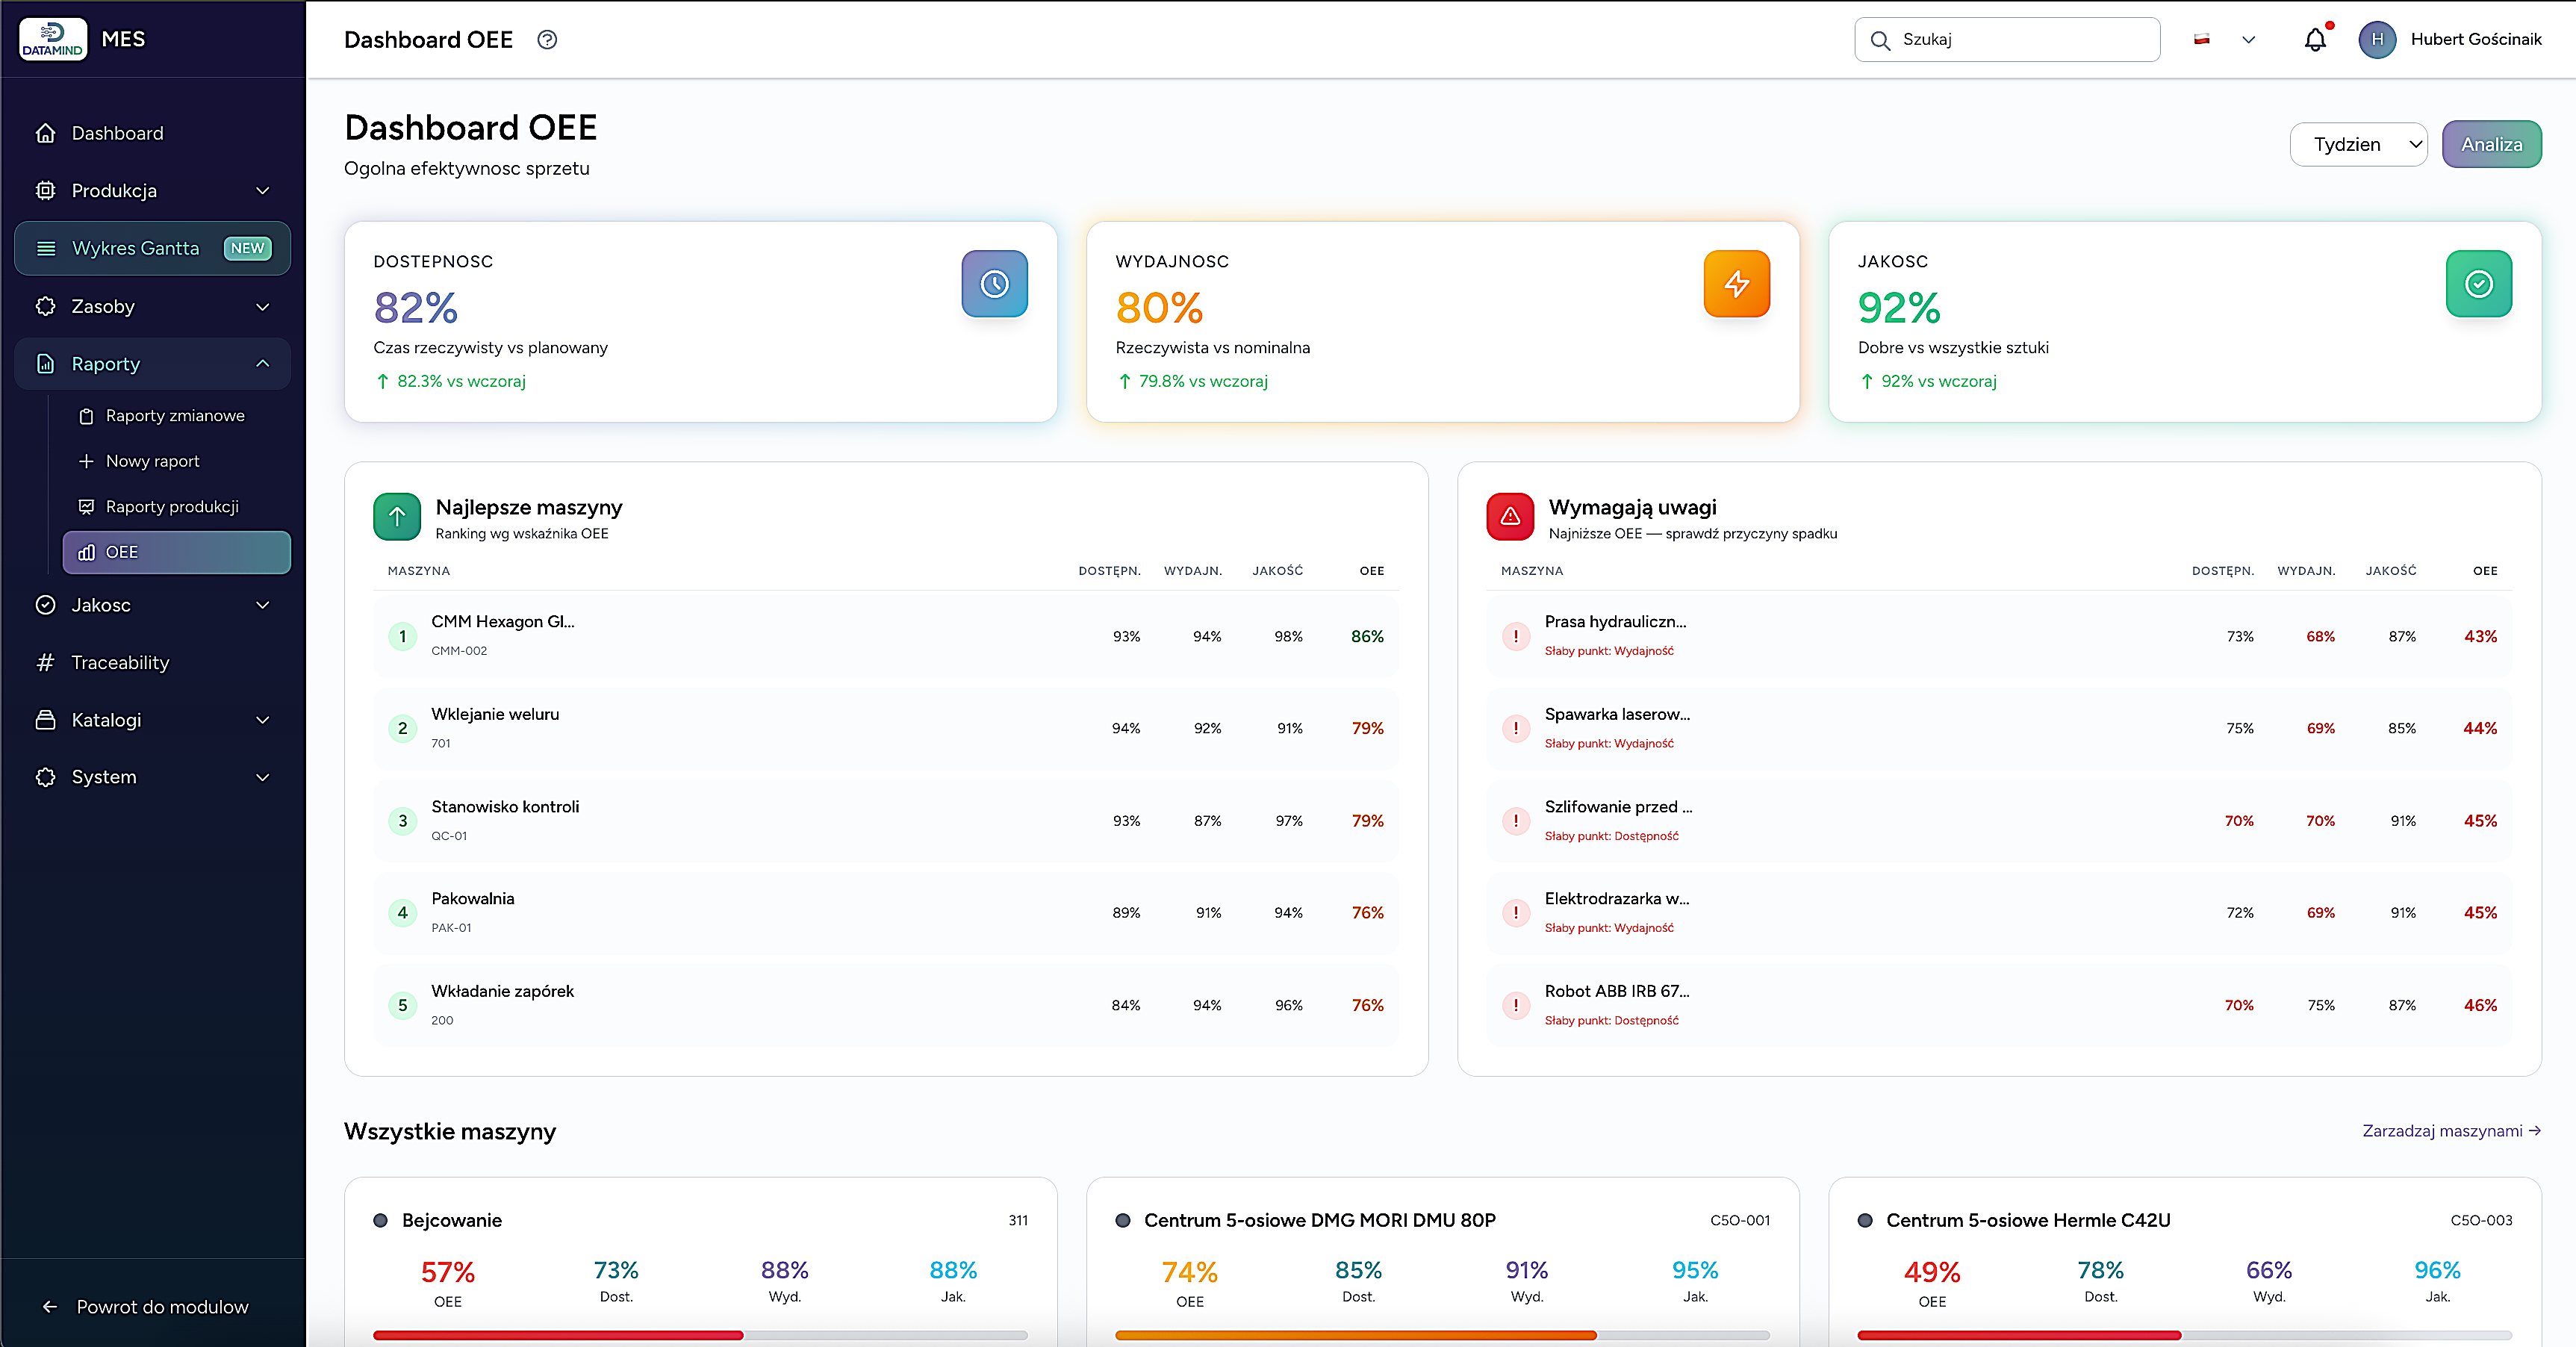
Task: Click the Dostepnosc clock icon
Action: click(x=994, y=284)
